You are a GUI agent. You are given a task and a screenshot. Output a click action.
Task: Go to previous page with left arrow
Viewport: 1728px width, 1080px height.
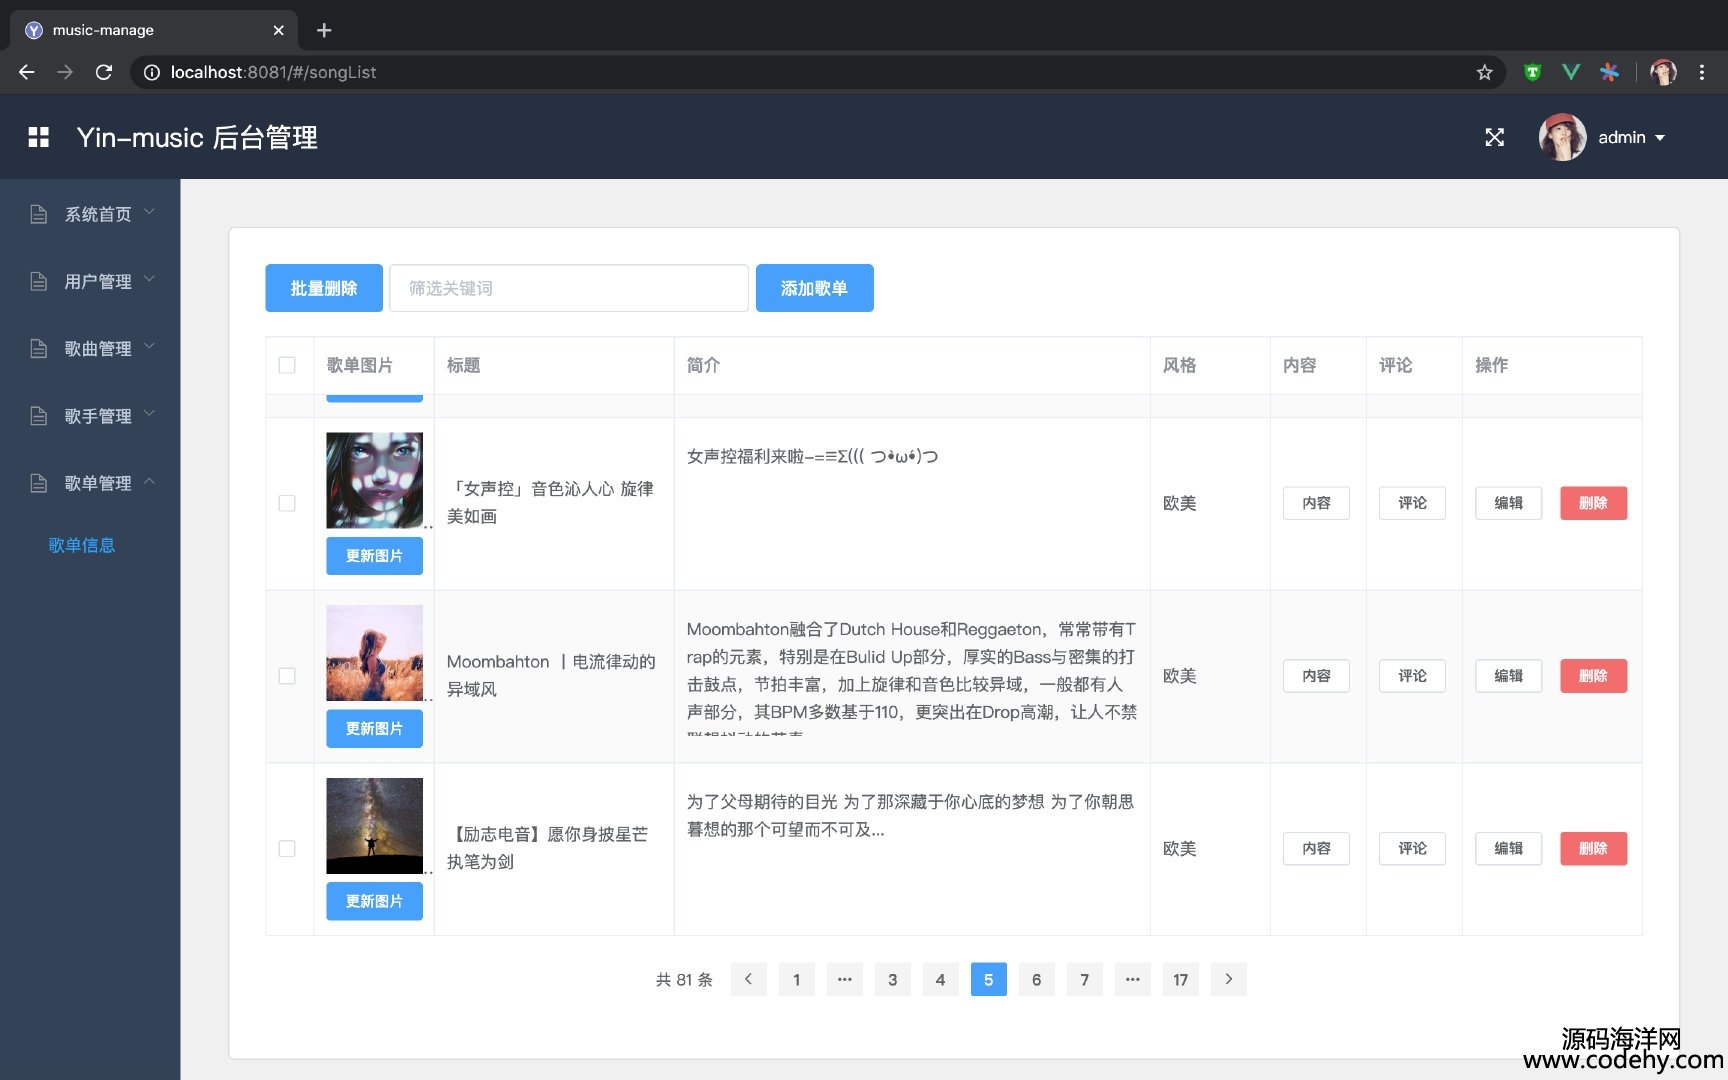click(749, 979)
